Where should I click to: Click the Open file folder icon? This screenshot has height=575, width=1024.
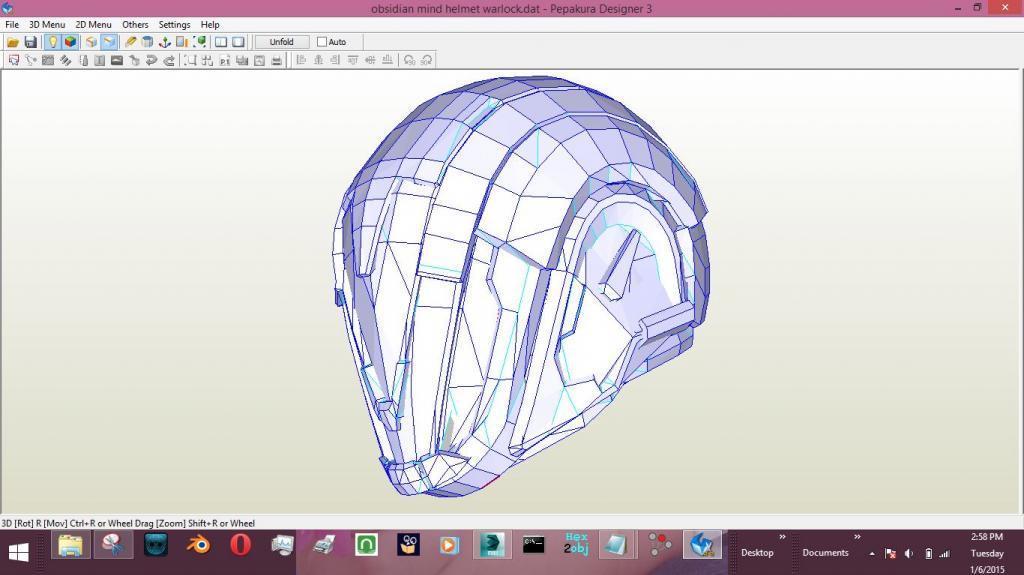click(13, 42)
